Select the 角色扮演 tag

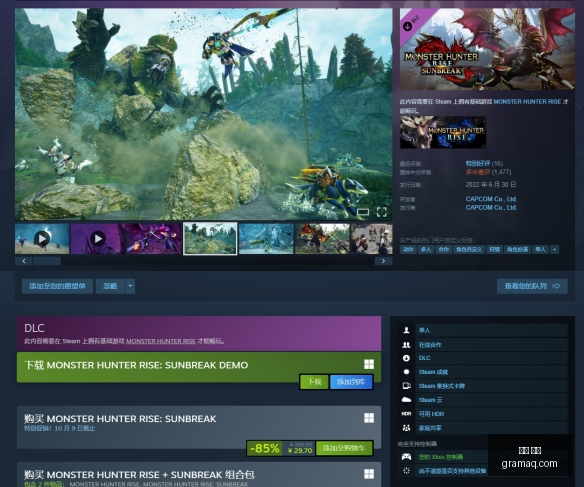517,249
